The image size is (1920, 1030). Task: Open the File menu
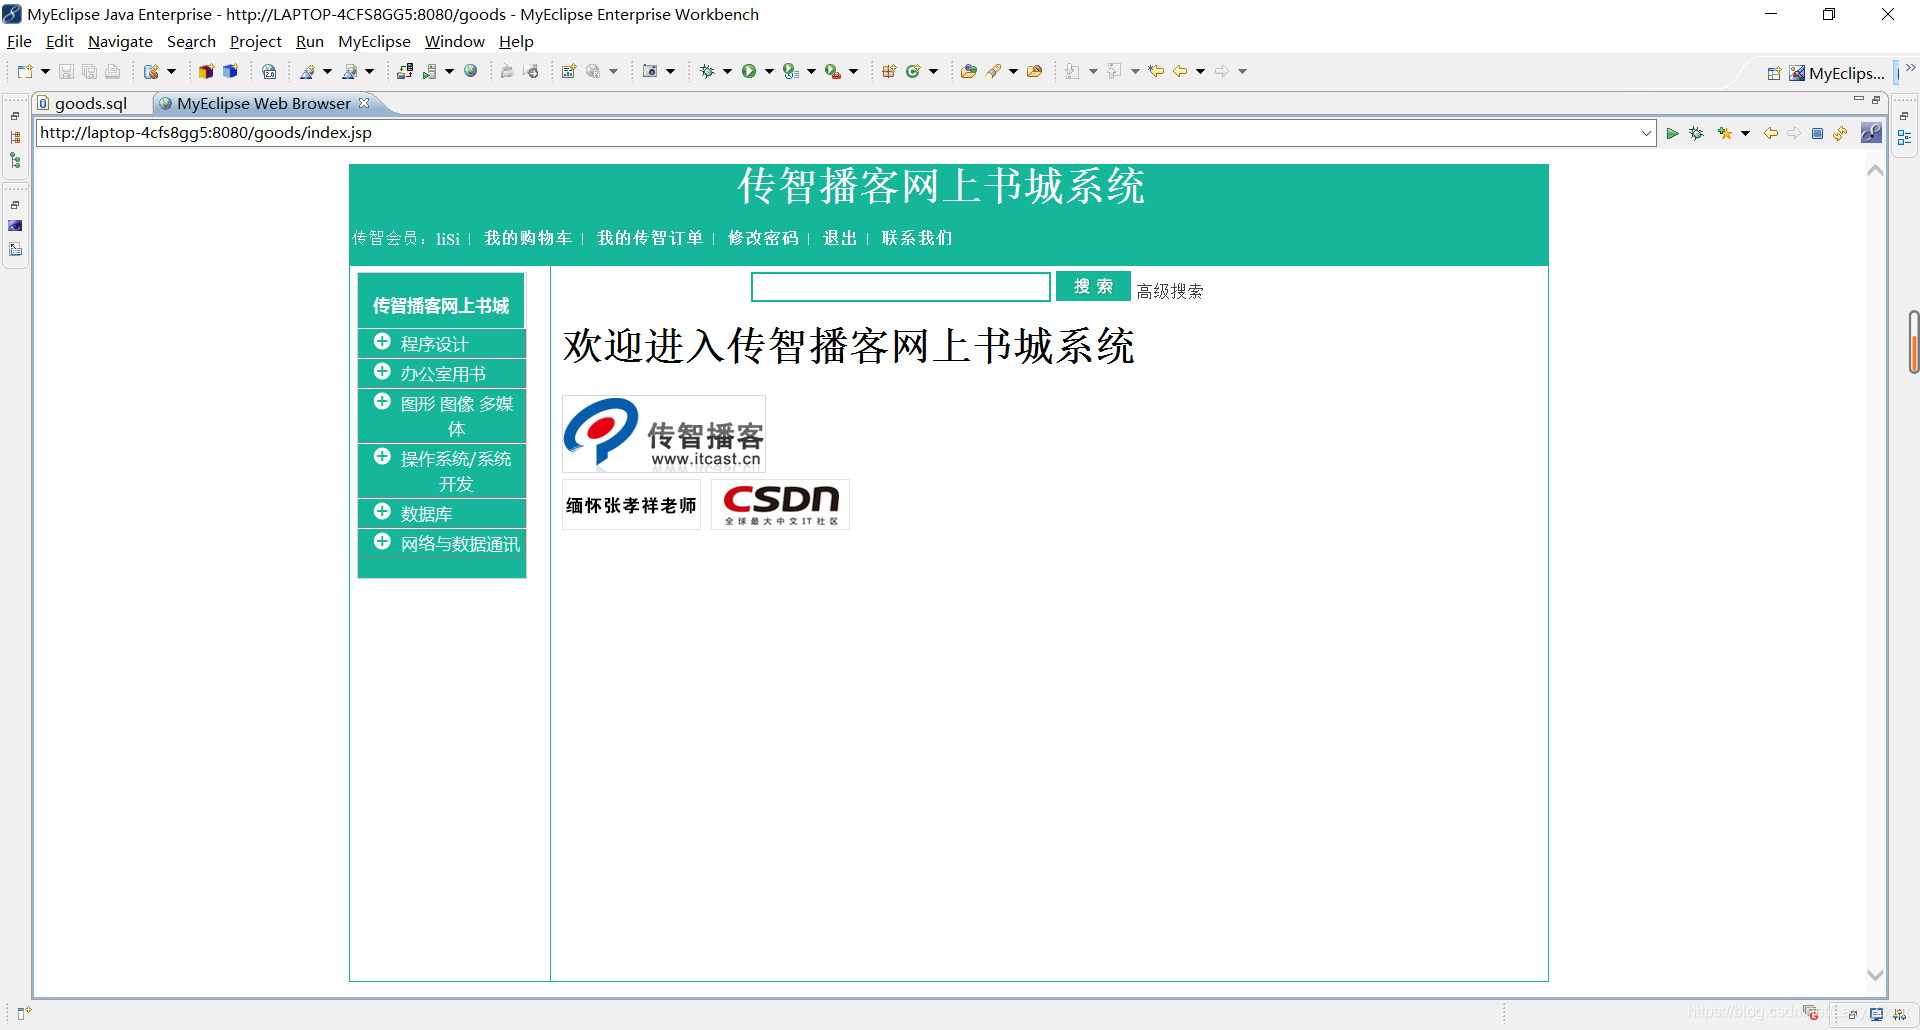pyautogui.click(x=19, y=41)
